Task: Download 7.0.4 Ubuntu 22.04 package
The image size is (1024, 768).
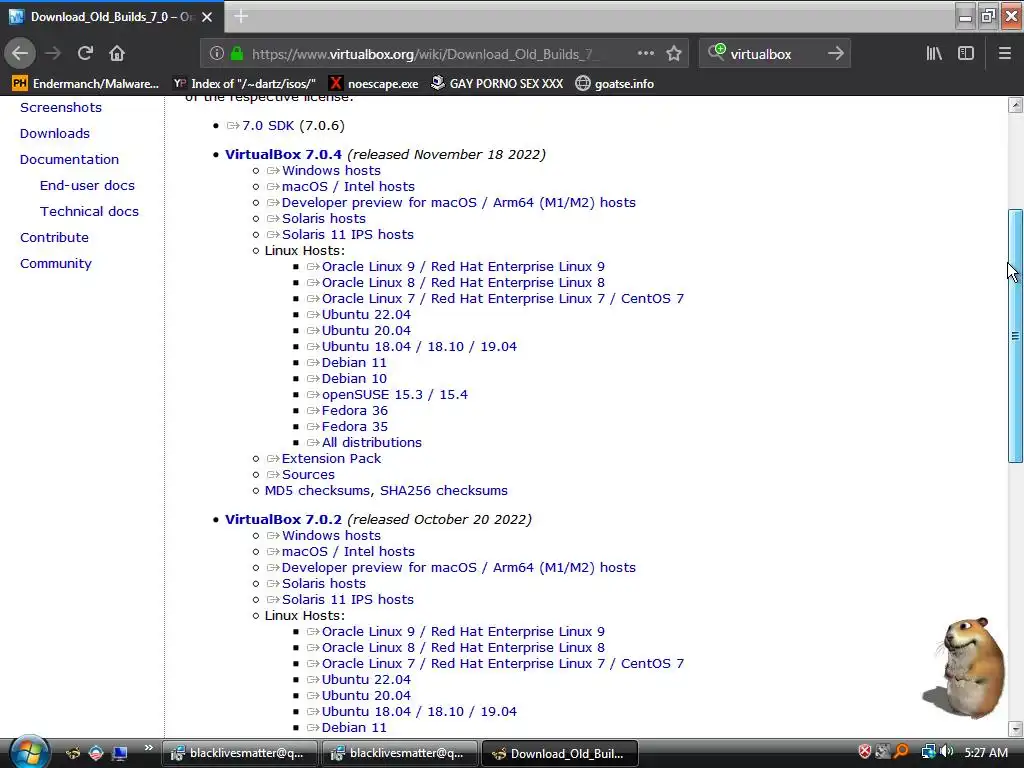Action: [x=366, y=315]
